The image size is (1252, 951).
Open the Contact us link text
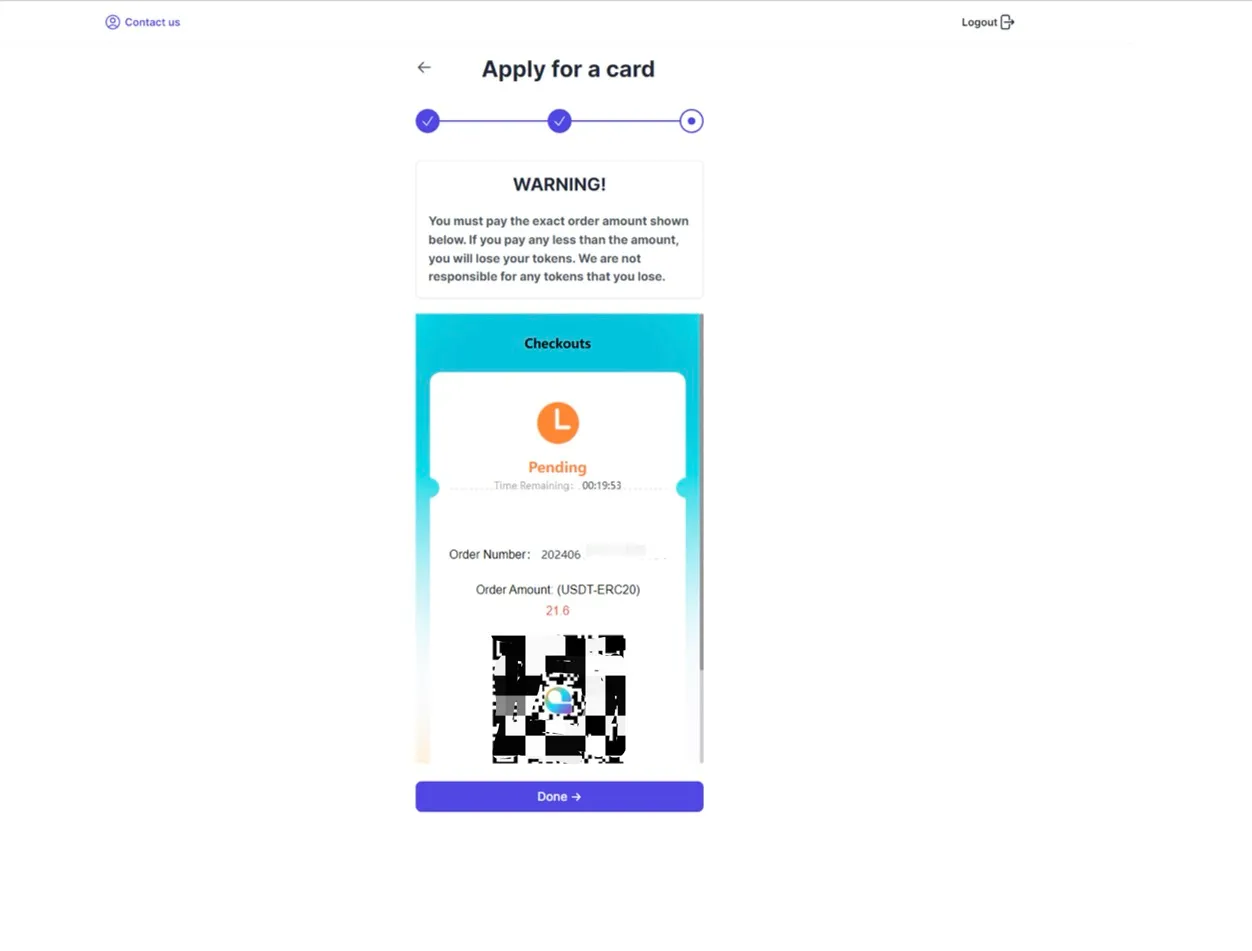coord(152,22)
